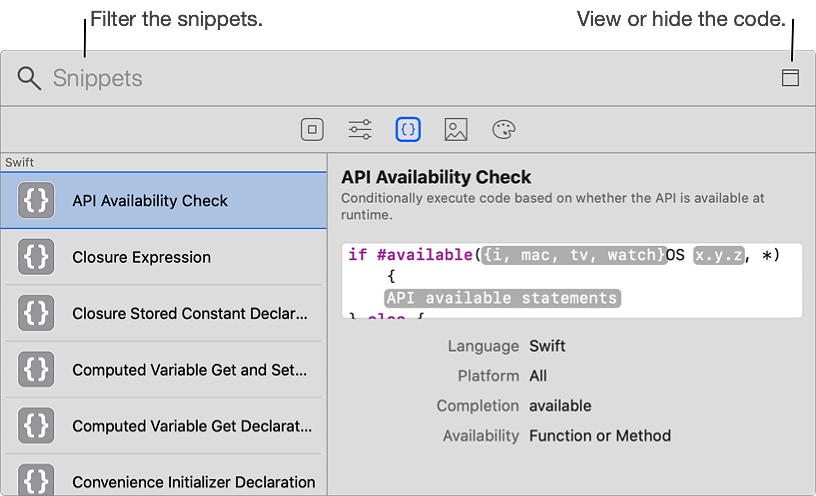The image size is (816, 496).
Task: Open the Media library tab with picture icon
Action: click(456, 129)
